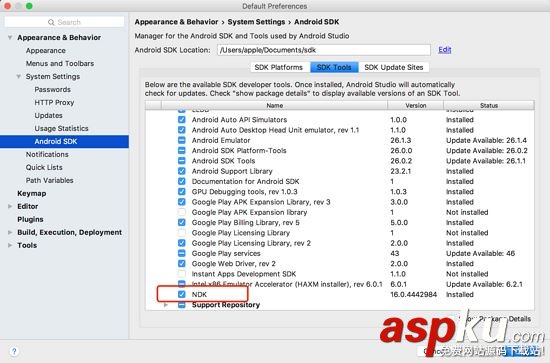
Task: Expand Support Repository row
Action: tap(166, 305)
